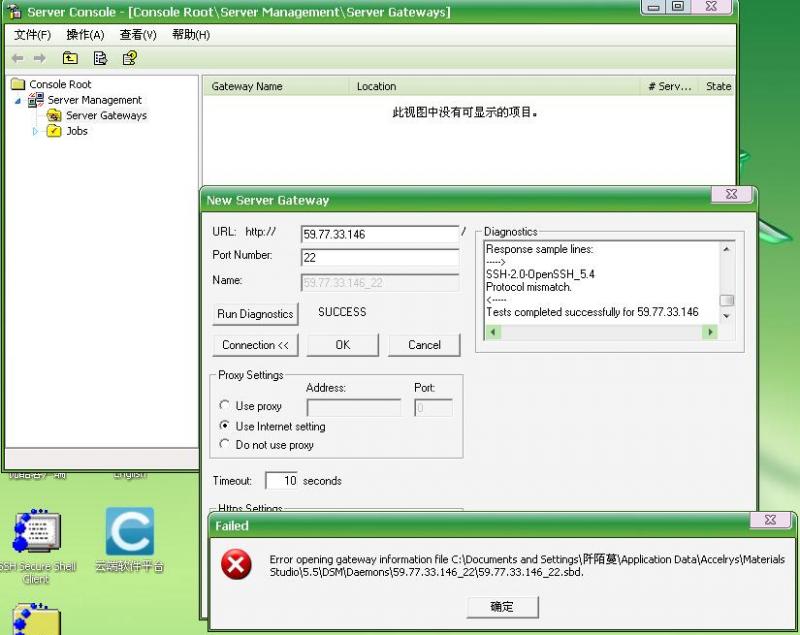Select Server Gateways tree label

106,116
